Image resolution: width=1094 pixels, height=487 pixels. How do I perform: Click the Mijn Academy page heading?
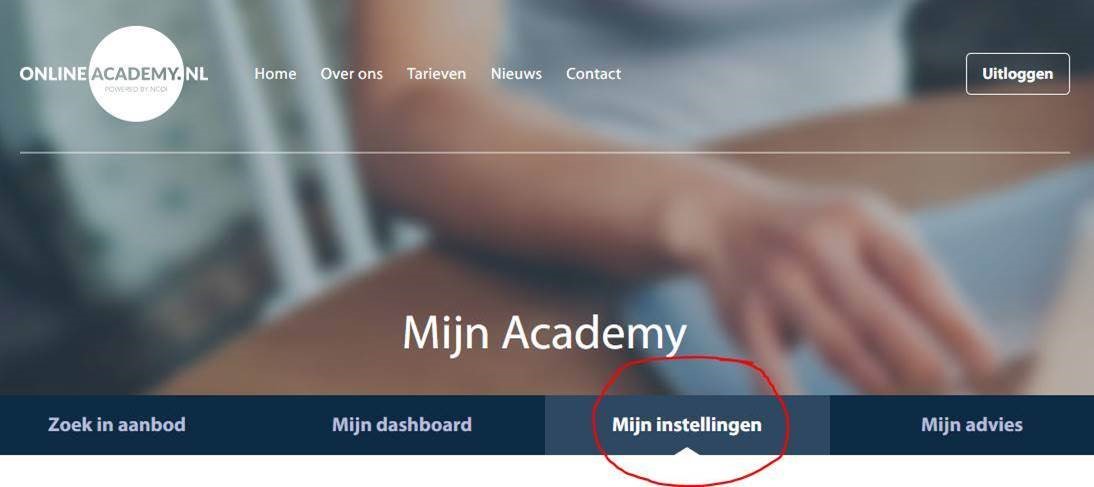[x=544, y=335]
